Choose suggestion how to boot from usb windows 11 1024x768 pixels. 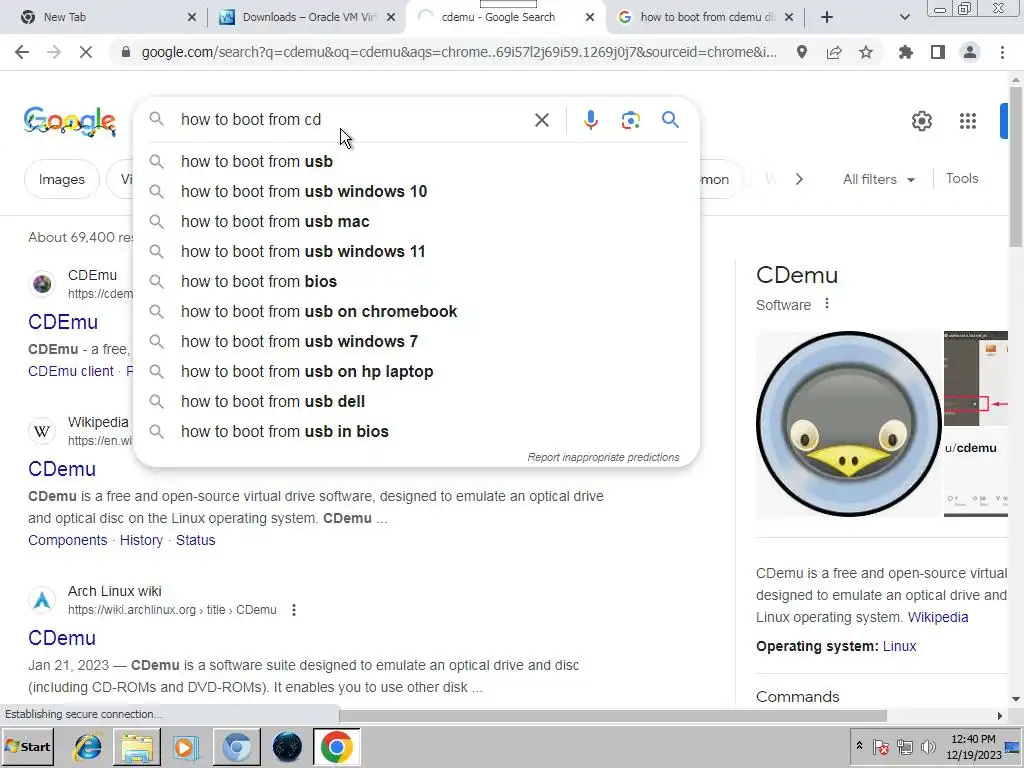pyautogui.click(x=415, y=251)
